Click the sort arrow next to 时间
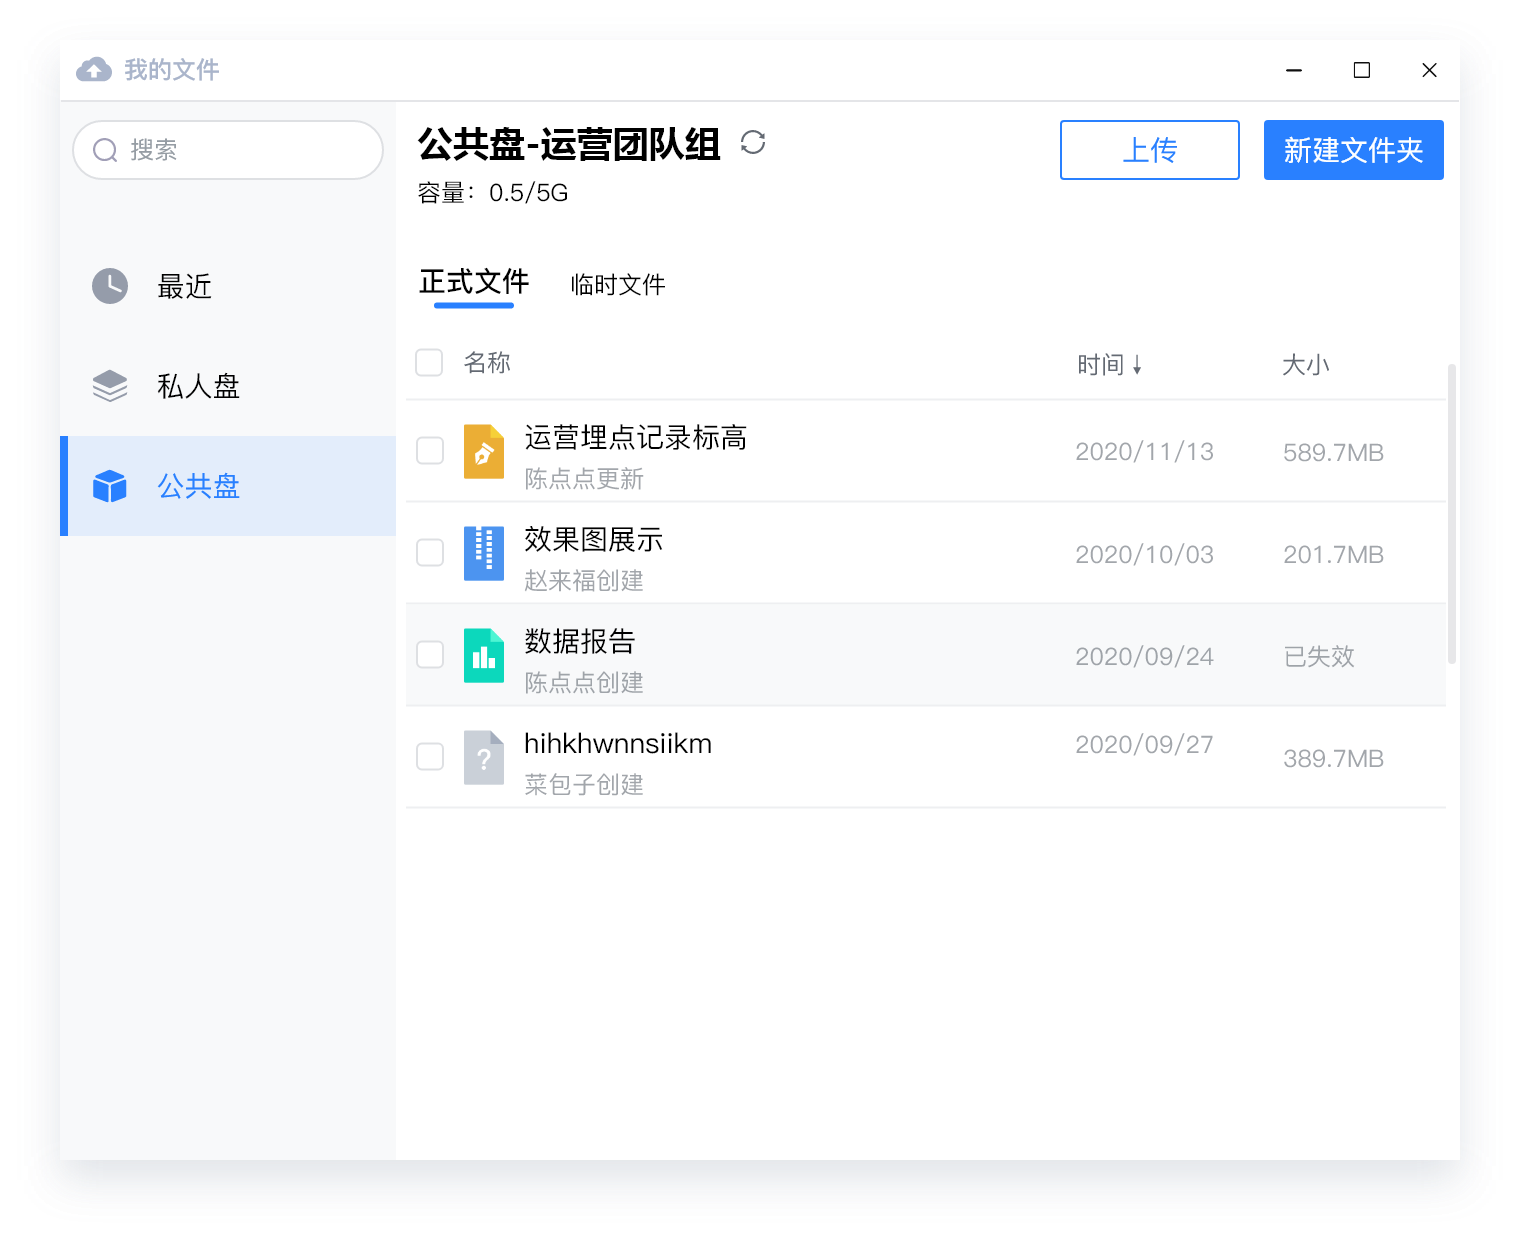Screen dimensions: 1520x1240 (1137, 365)
